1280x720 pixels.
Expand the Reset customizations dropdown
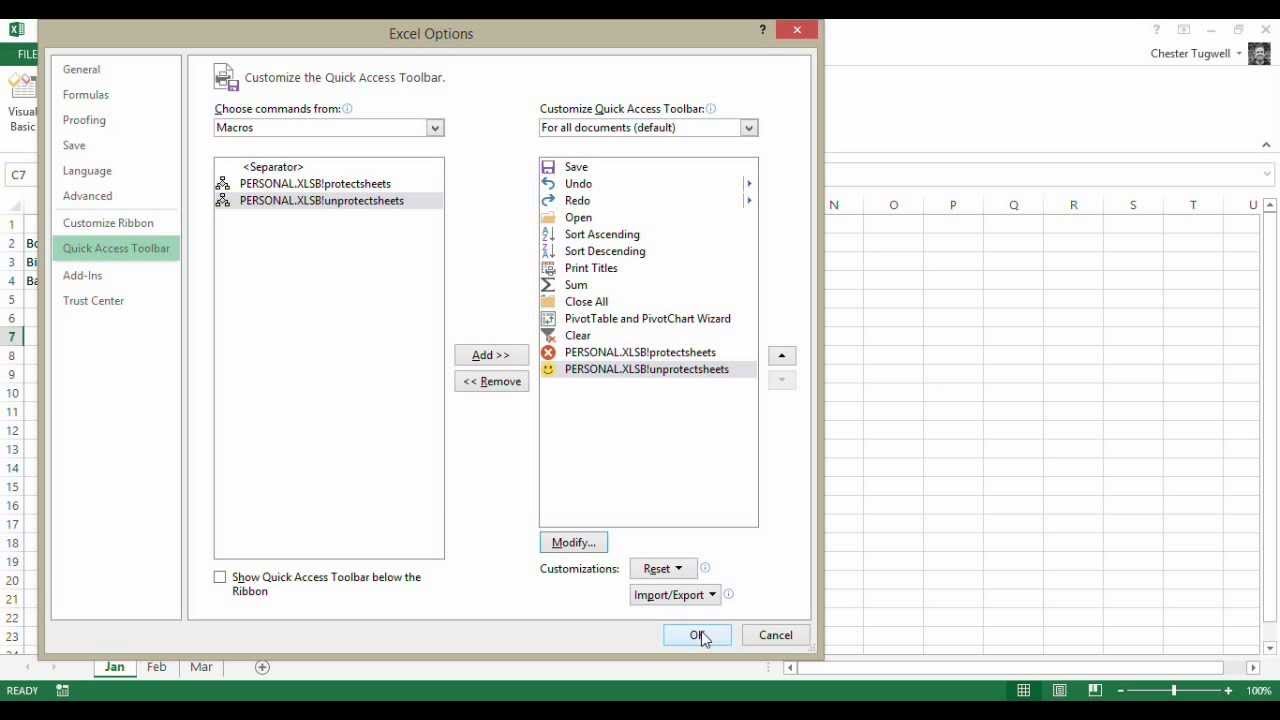[x=662, y=568]
